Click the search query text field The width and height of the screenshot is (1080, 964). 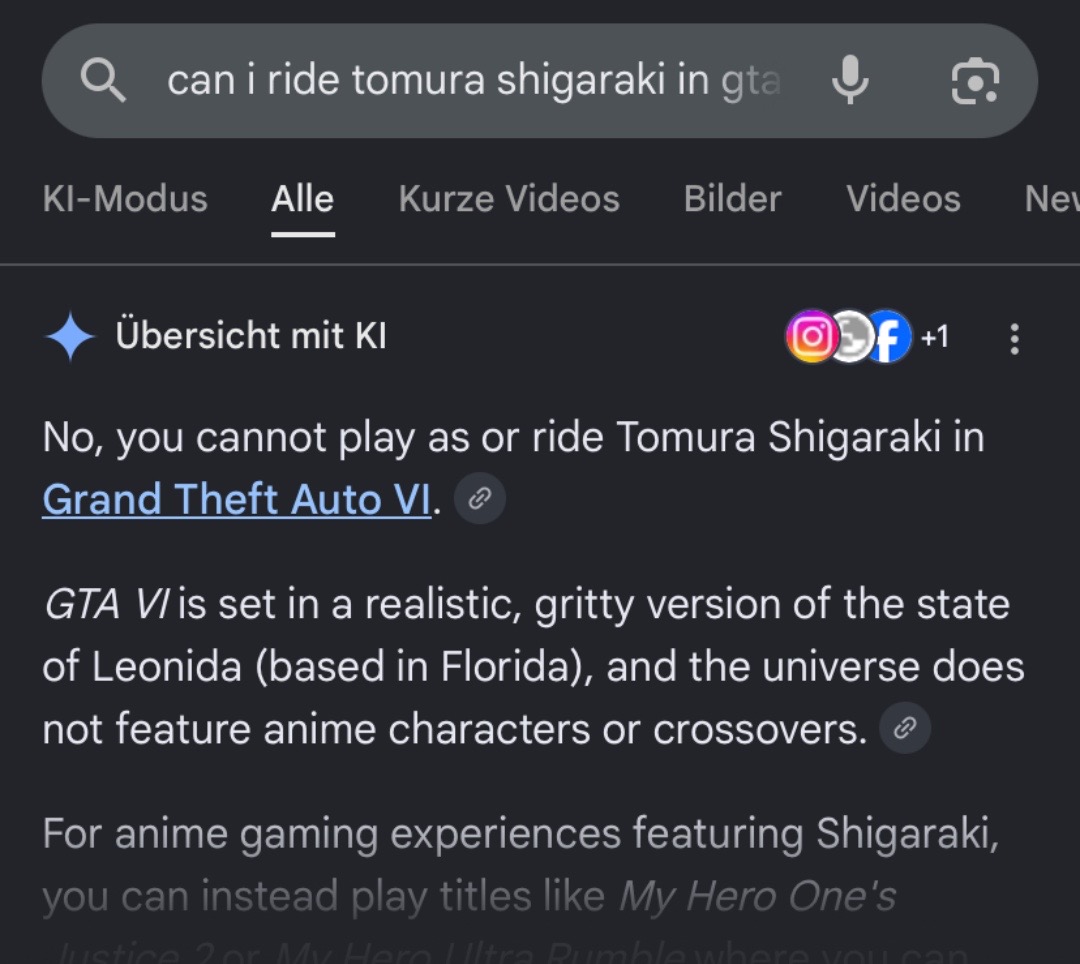pyautogui.click(x=474, y=80)
